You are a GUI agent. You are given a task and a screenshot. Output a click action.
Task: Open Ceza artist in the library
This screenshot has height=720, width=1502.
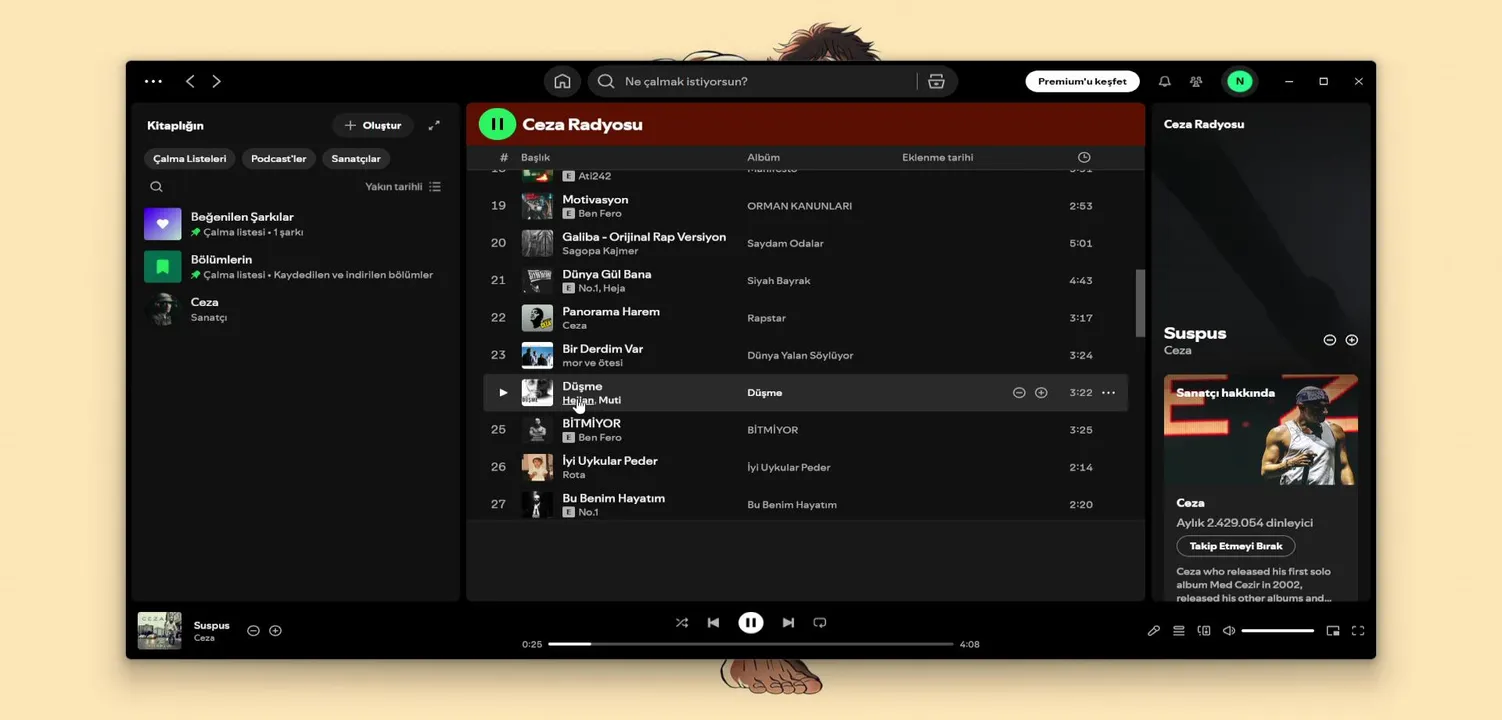pos(295,310)
